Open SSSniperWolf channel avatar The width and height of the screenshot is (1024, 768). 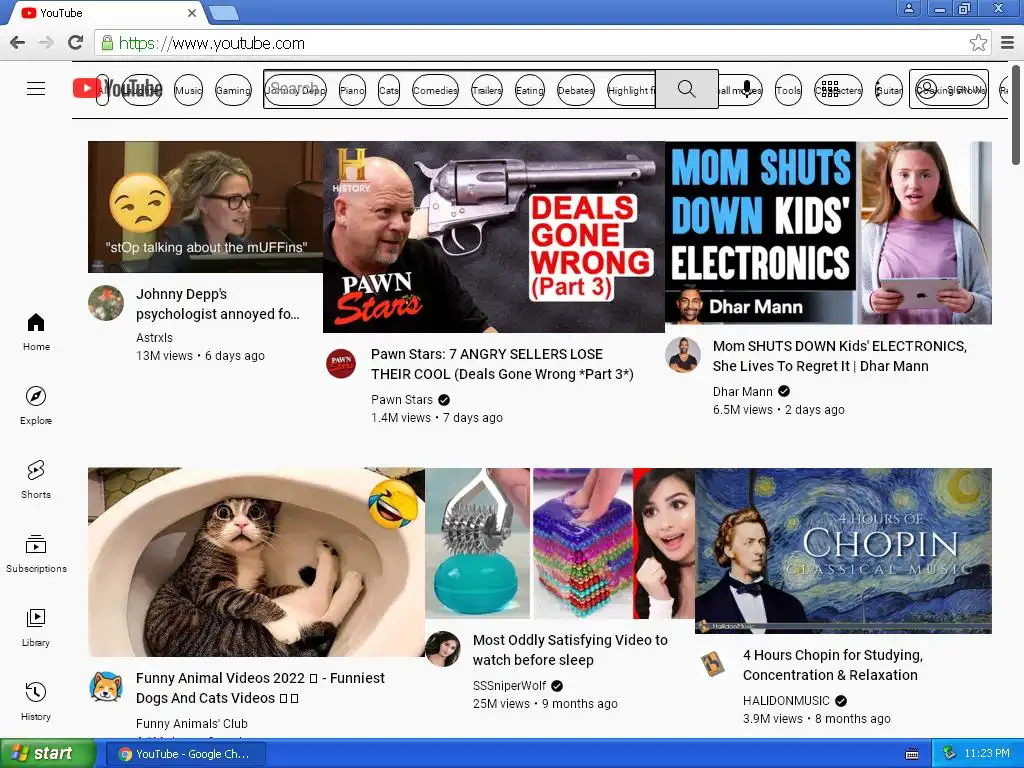[x=443, y=648]
